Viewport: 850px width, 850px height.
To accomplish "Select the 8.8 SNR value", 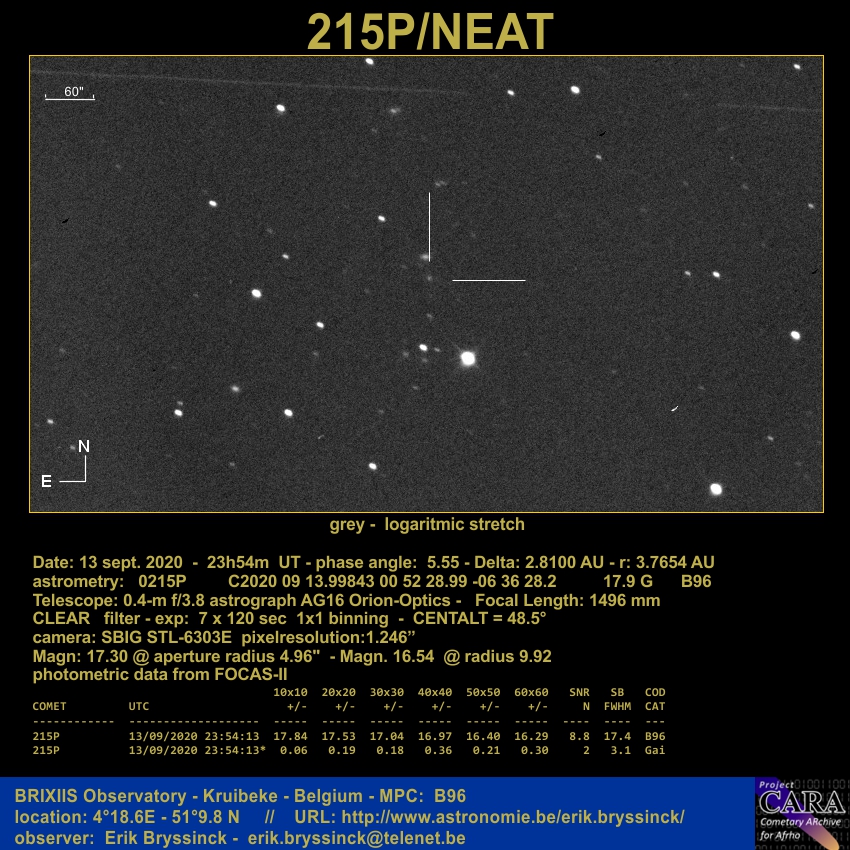I will click(x=579, y=736).
